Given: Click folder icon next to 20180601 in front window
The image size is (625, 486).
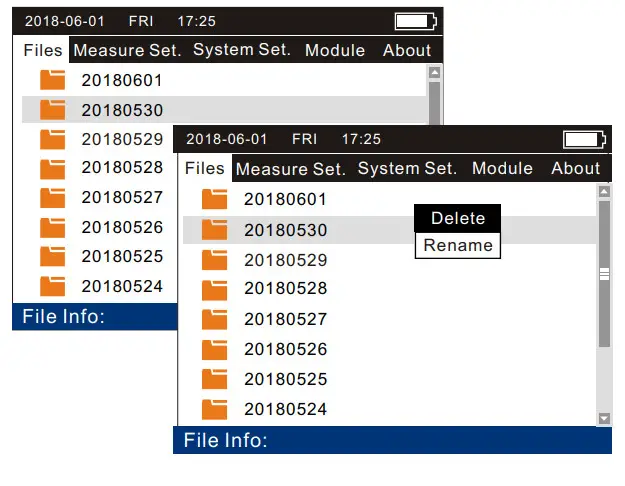Looking at the screenshot, I should coord(214,199).
